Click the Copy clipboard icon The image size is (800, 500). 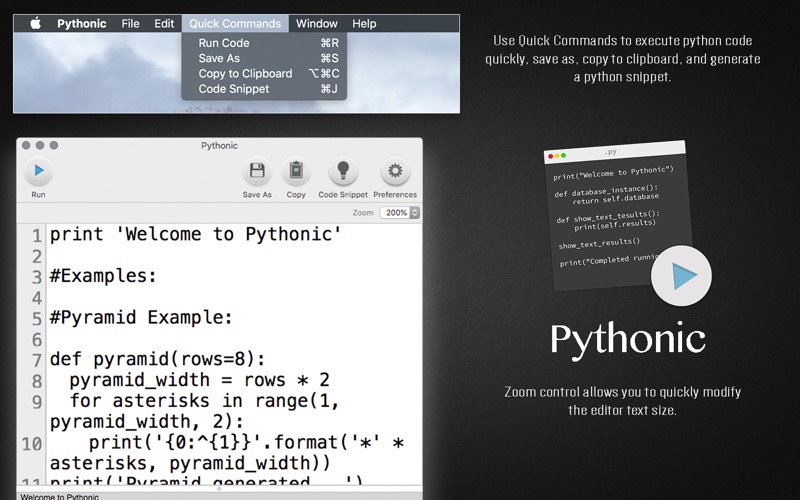(296, 170)
